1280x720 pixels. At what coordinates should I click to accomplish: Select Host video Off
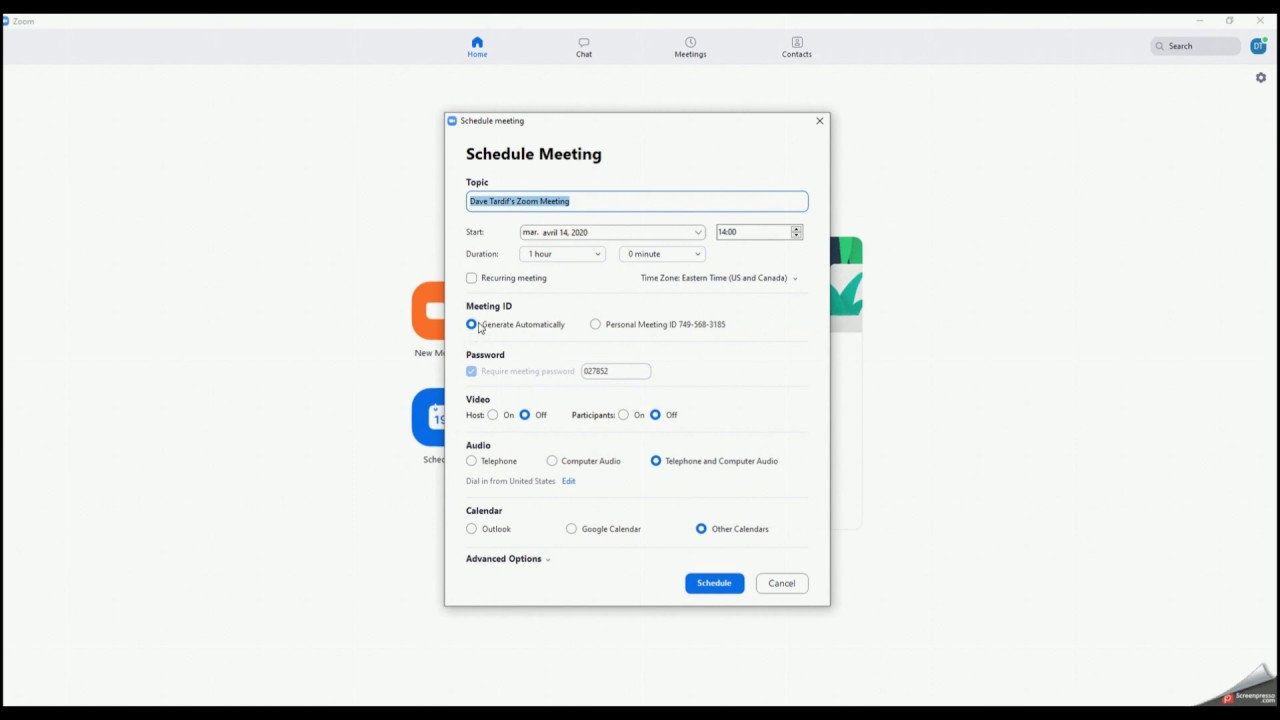(x=525, y=415)
